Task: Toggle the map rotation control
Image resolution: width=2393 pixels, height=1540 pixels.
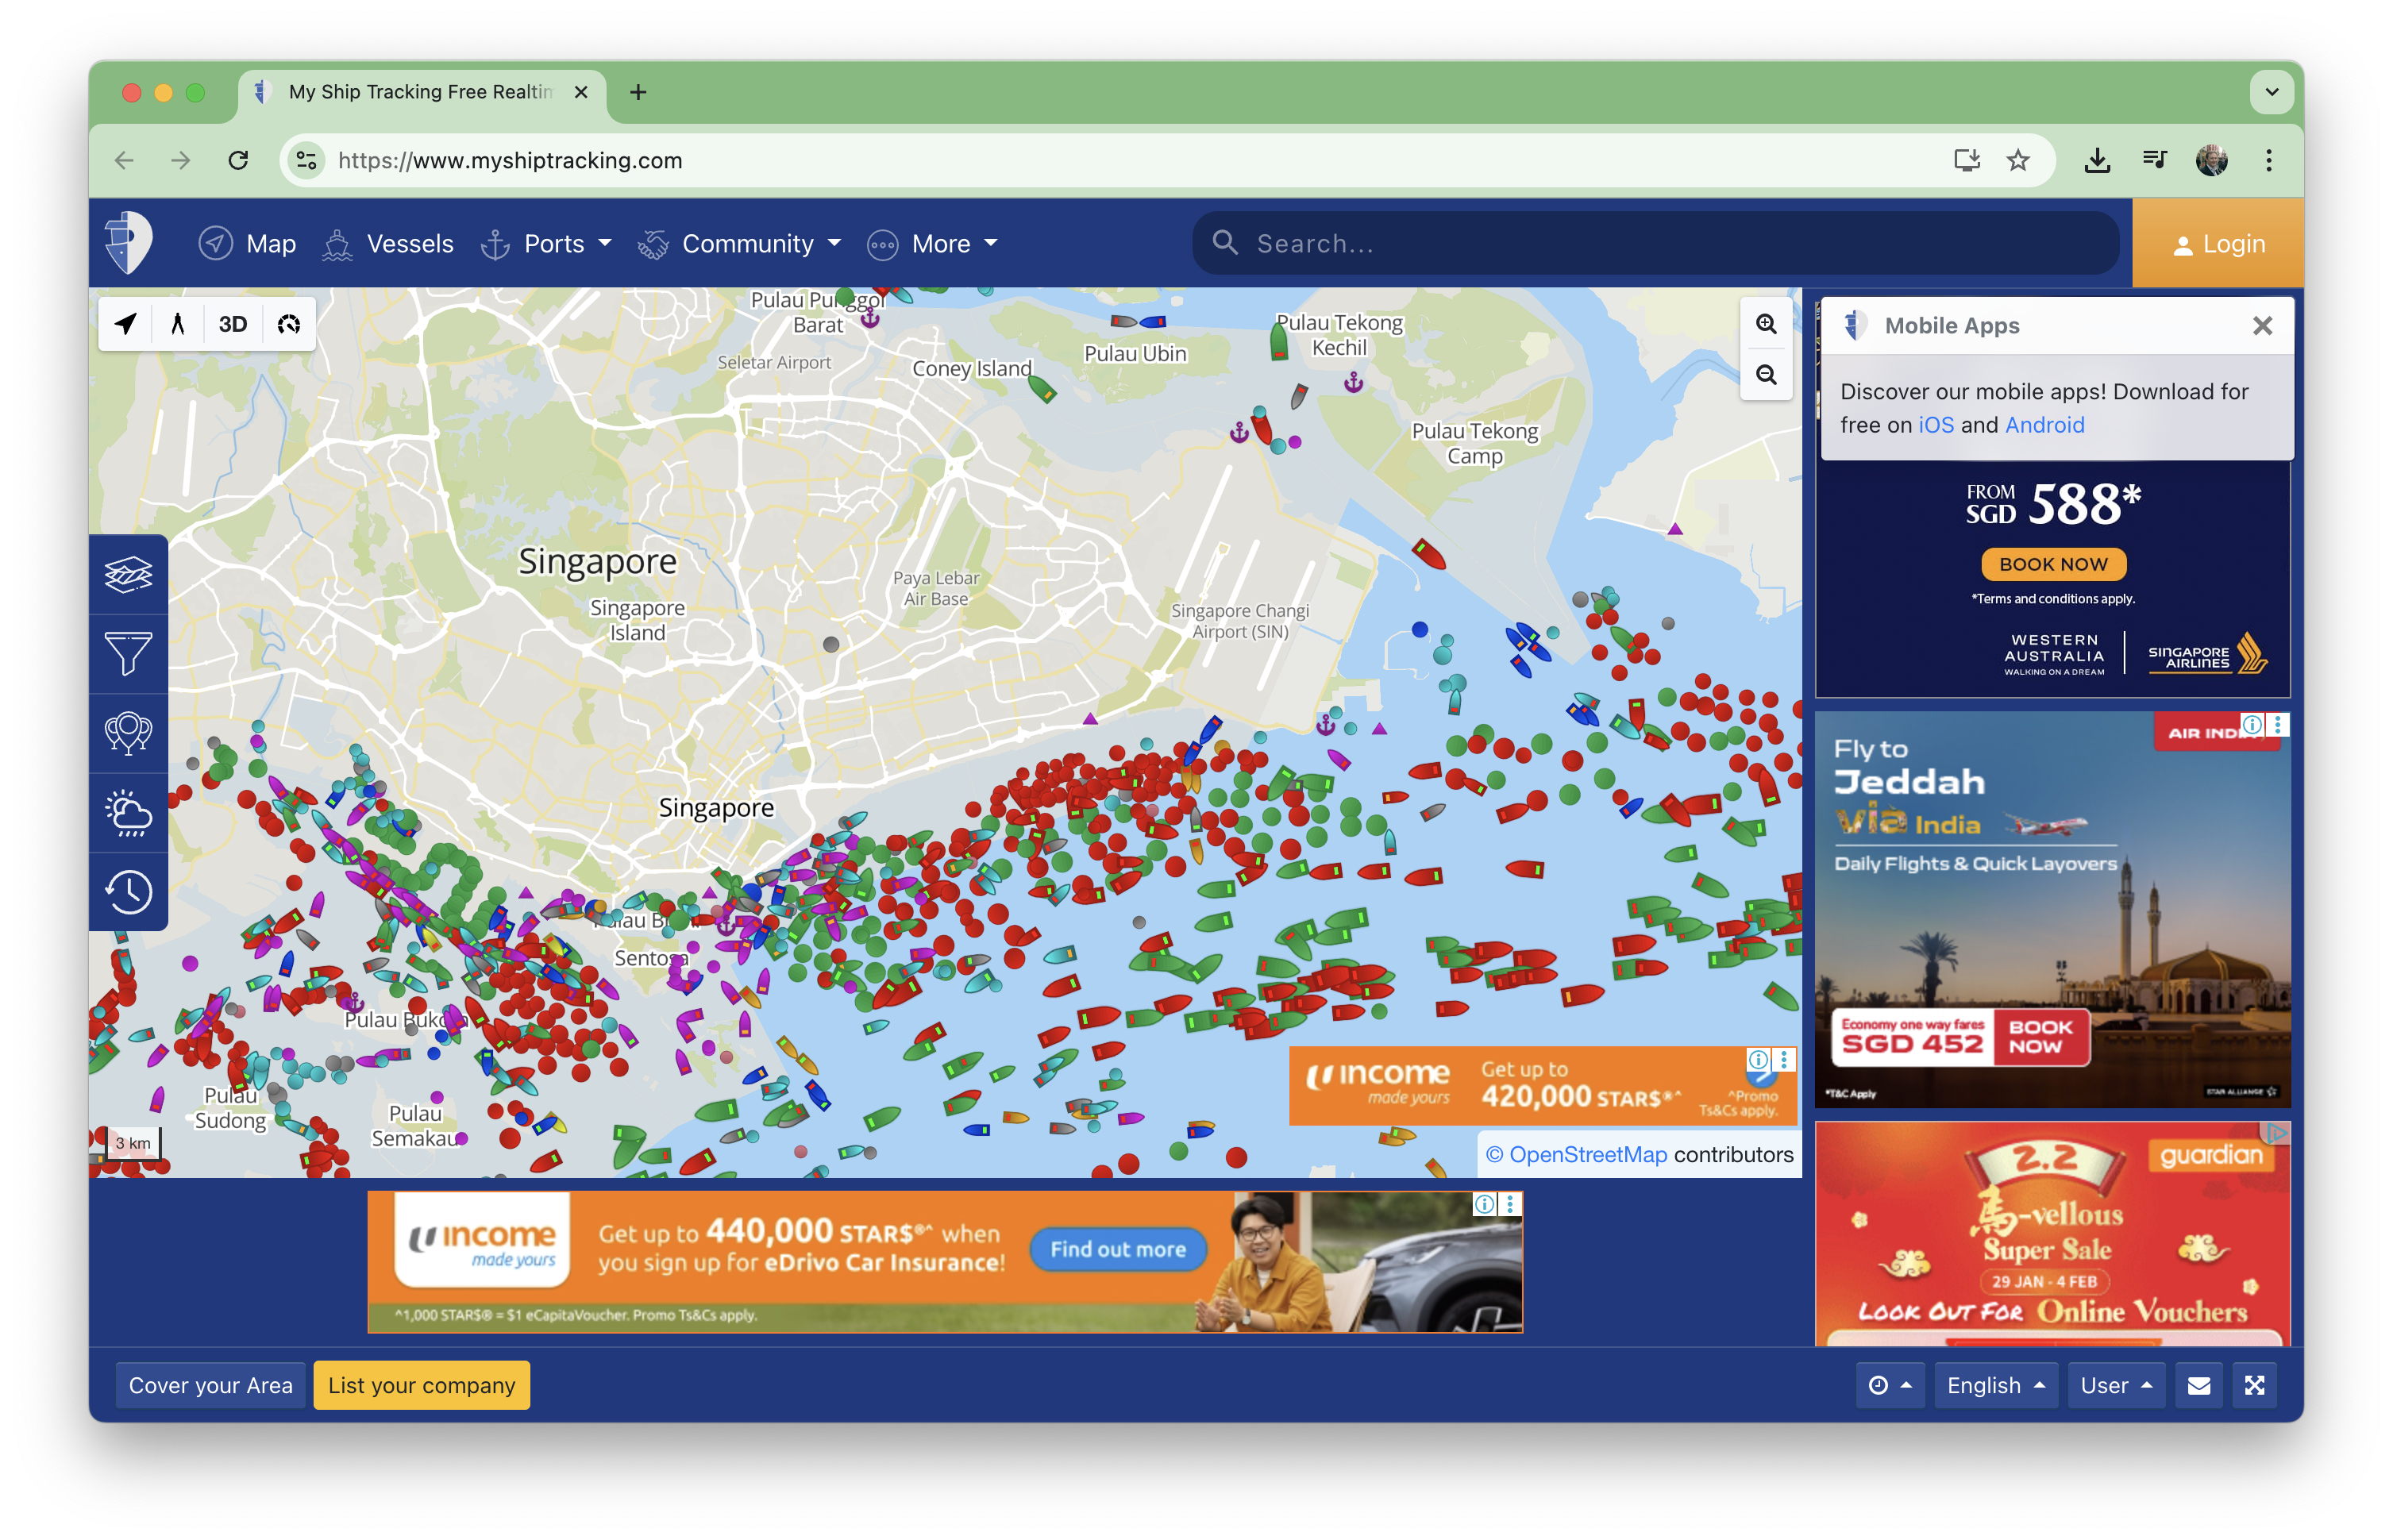Action: click(288, 323)
